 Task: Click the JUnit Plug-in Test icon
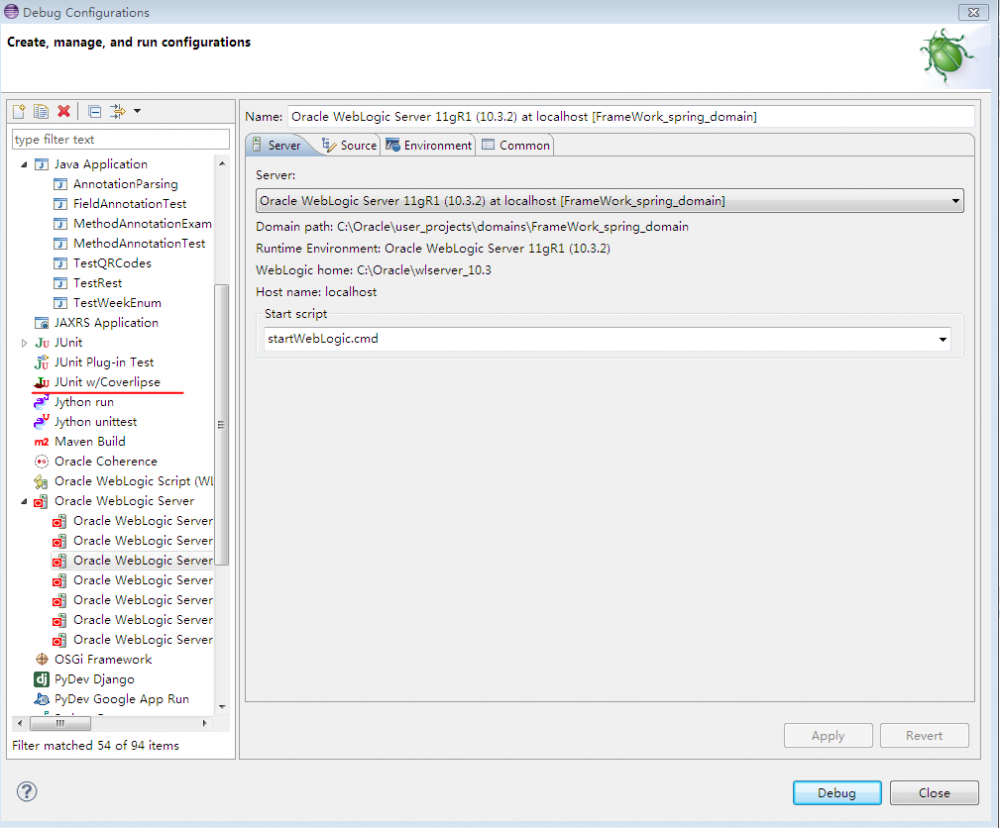pos(41,363)
